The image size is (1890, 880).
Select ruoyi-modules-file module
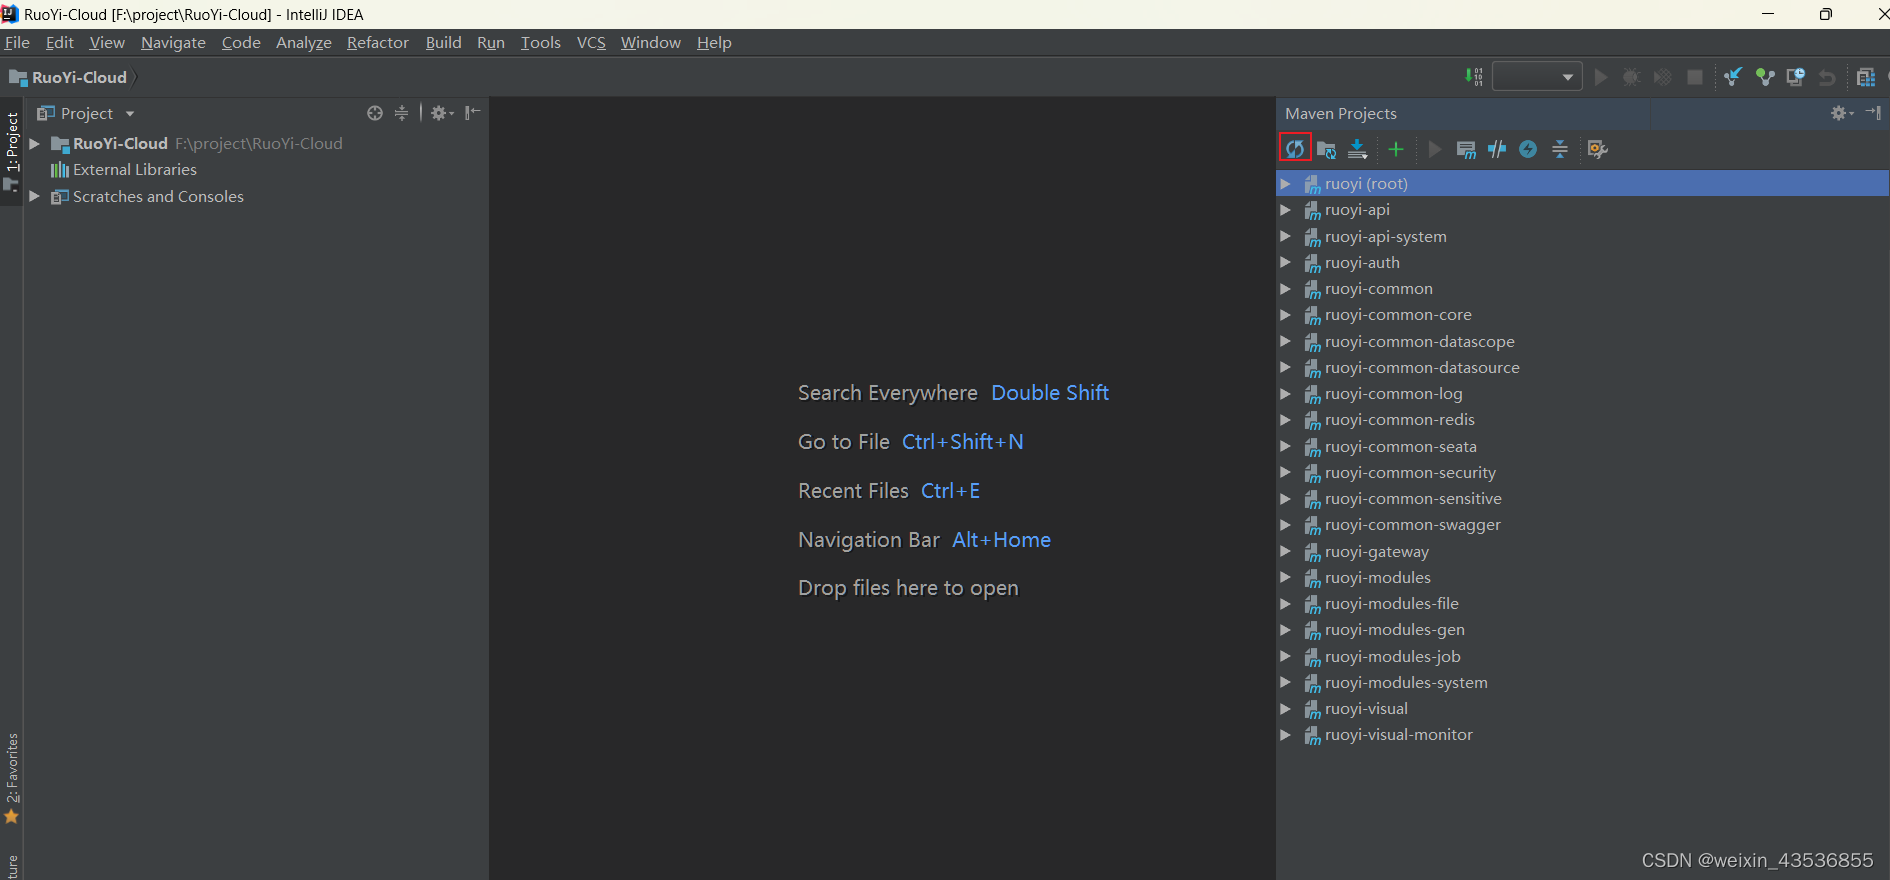(x=1391, y=604)
